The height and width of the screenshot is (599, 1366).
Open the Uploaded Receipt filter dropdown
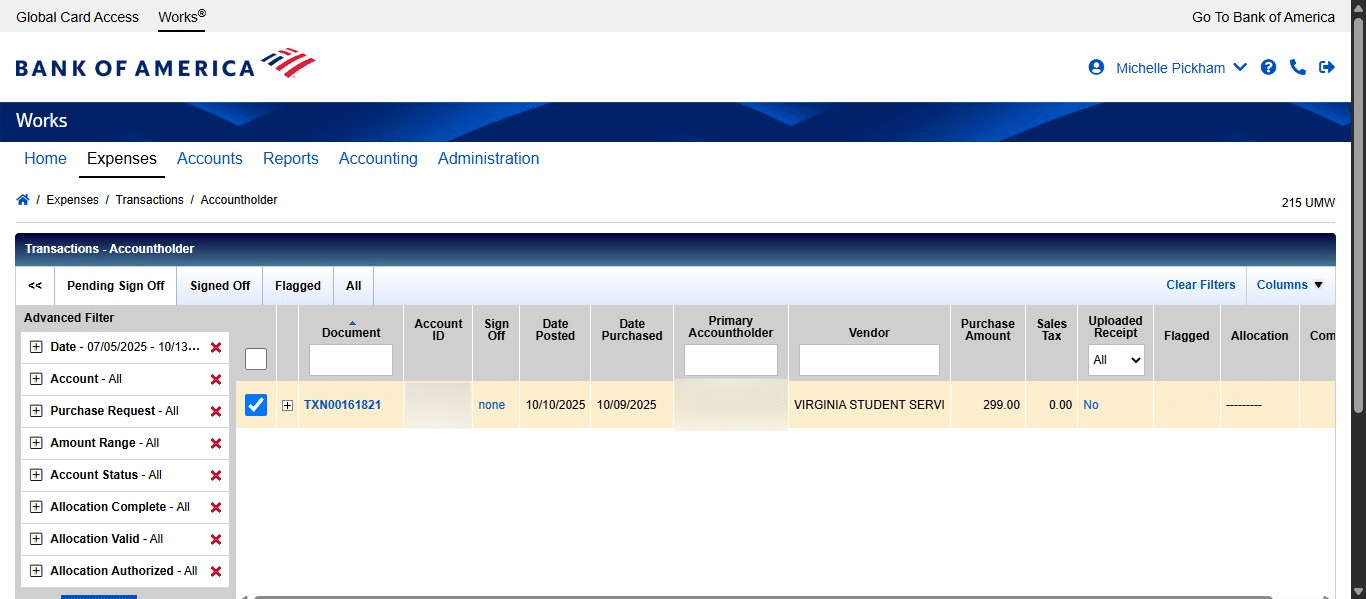pyautogui.click(x=1116, y=360)
